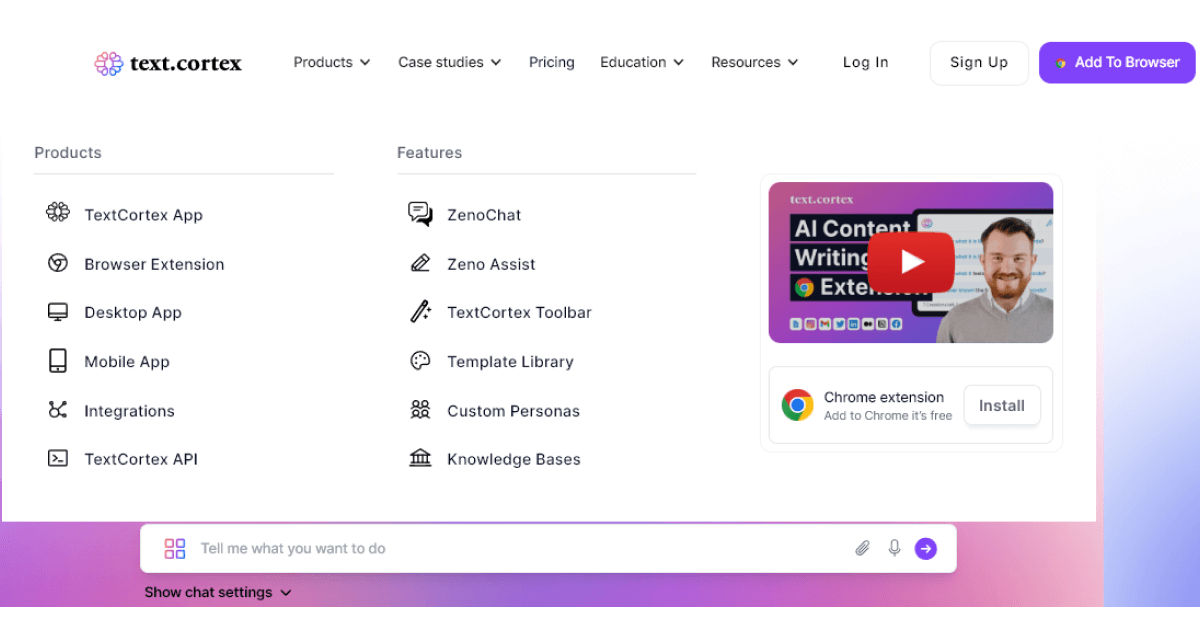The image size is (1200, 630).
Task: Click the Chrome logo beside Chrome extension
Action: tap(797, 405)
